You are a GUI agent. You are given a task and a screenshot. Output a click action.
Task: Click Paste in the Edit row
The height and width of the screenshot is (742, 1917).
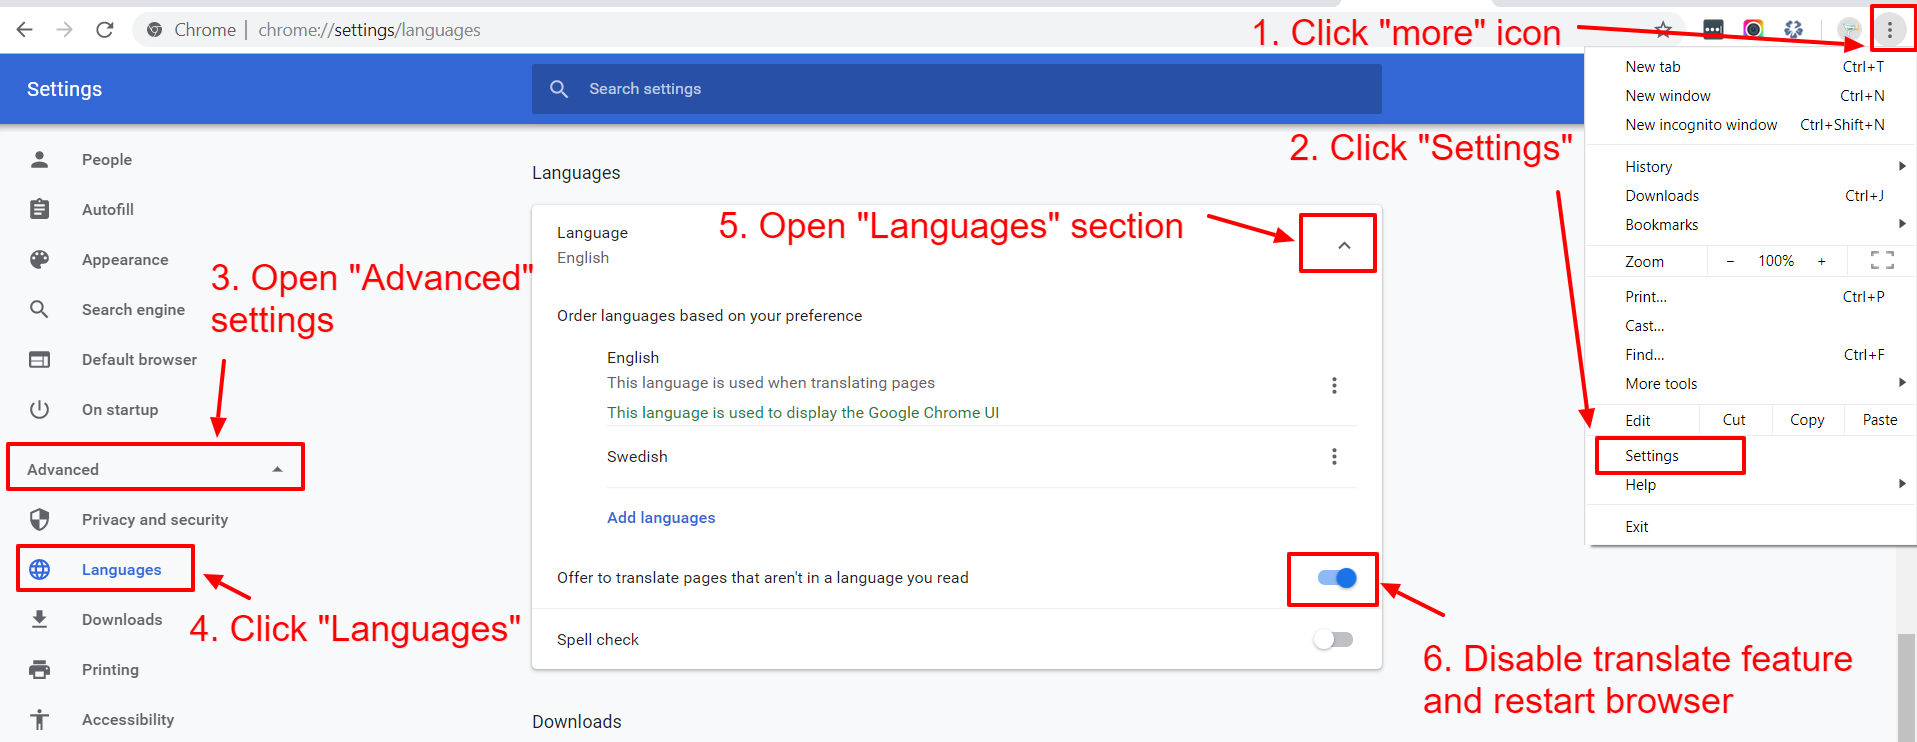tap(1880, 420)
